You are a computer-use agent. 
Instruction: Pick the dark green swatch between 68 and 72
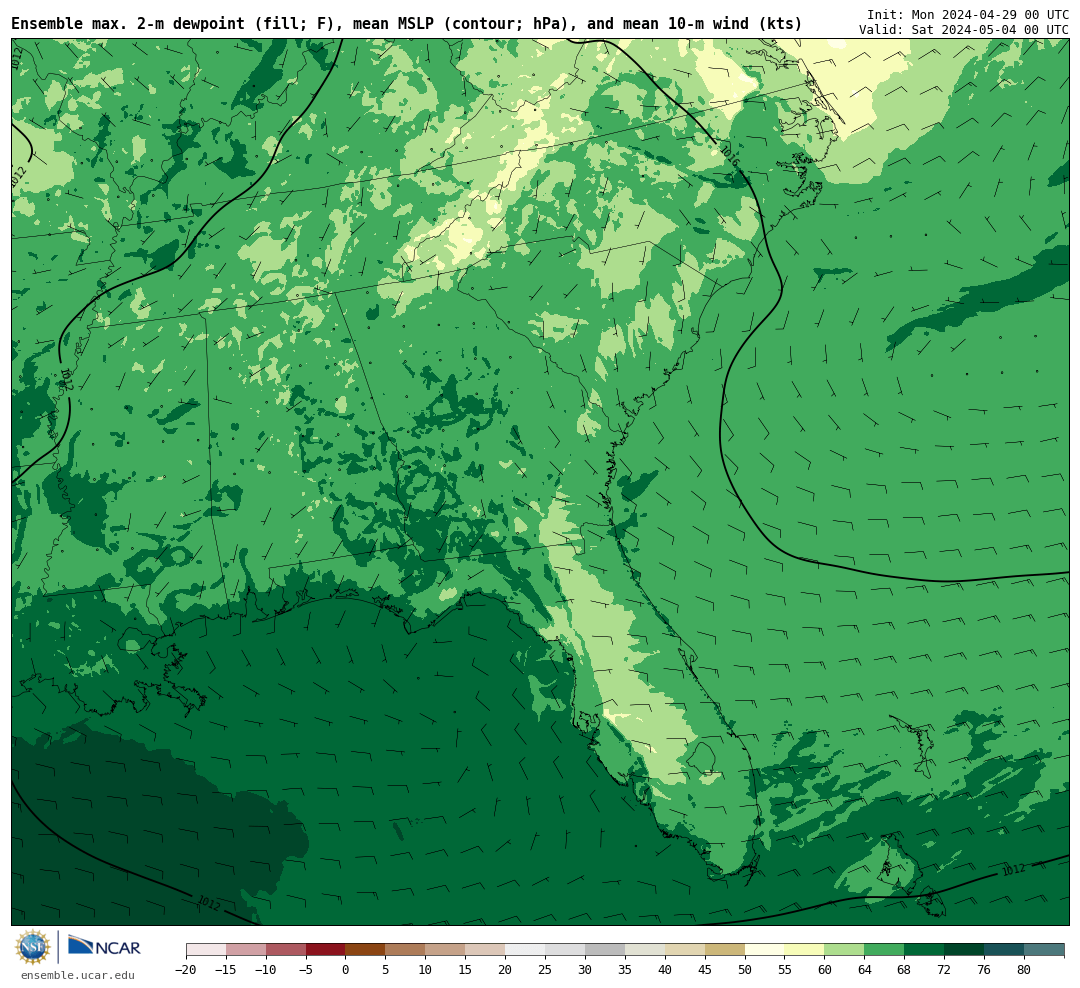coord(925,950)
